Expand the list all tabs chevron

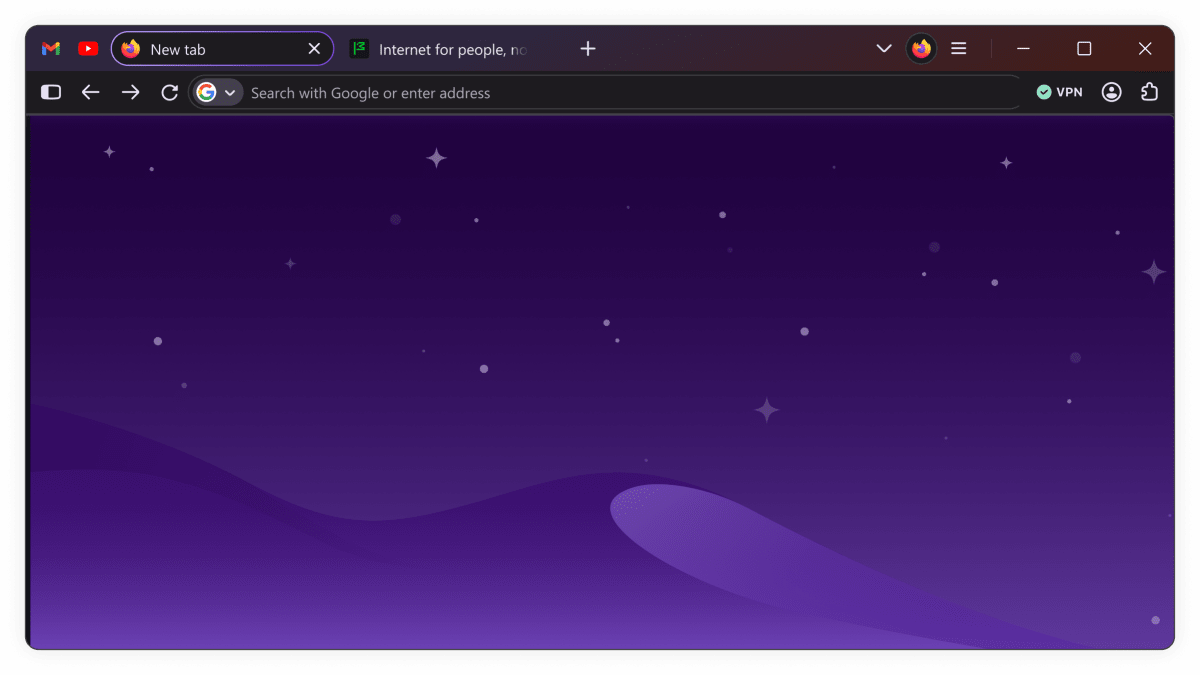click(x=884, y=49)
